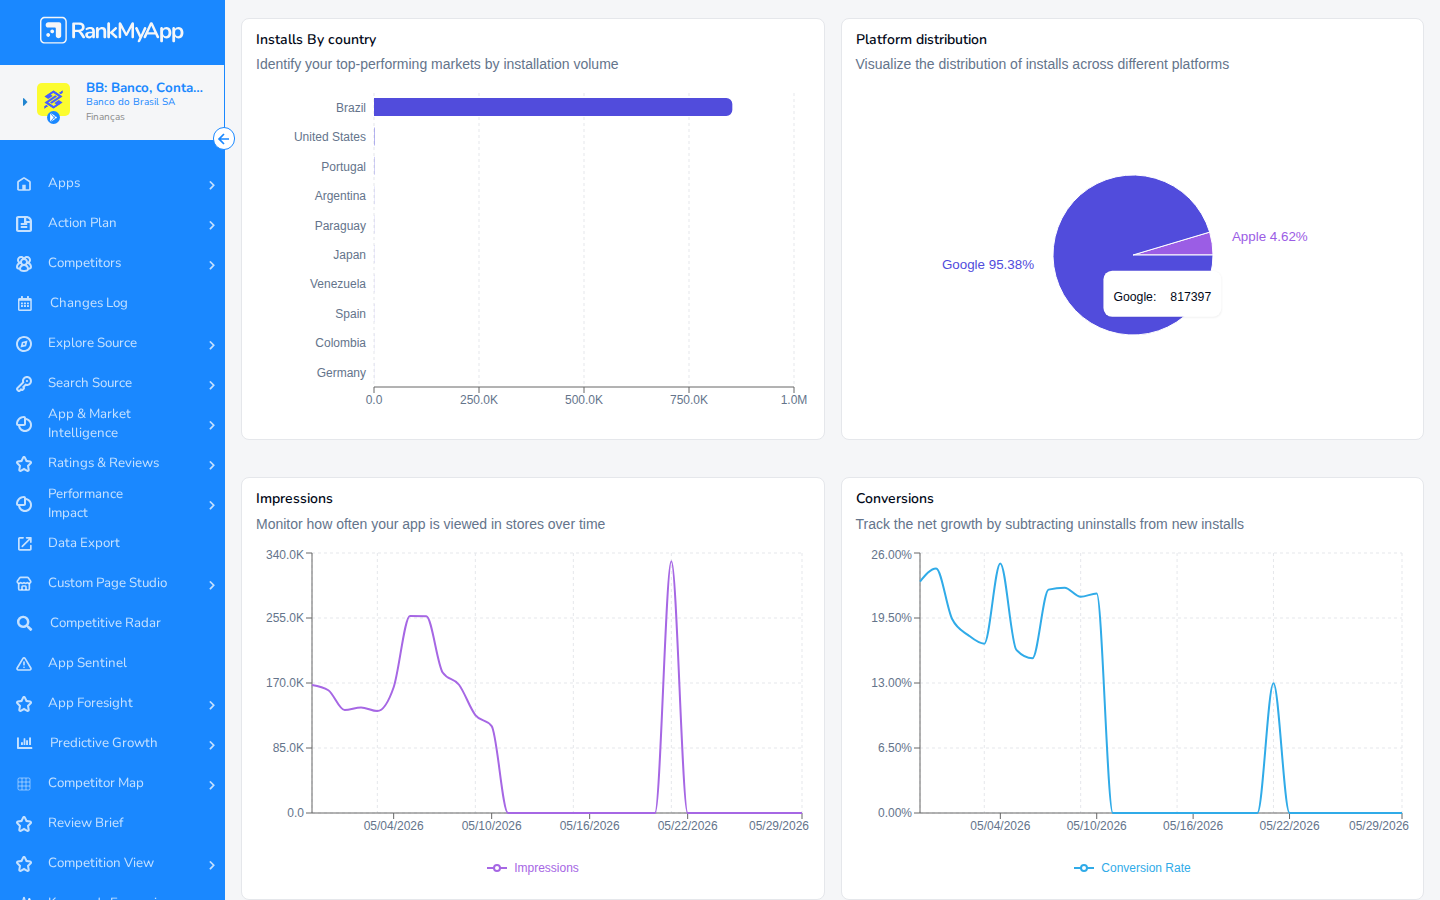The width and height of the screenshot is (1440, 900).
Task: Click the Data Export icon
Action: (x=24, y=544)
